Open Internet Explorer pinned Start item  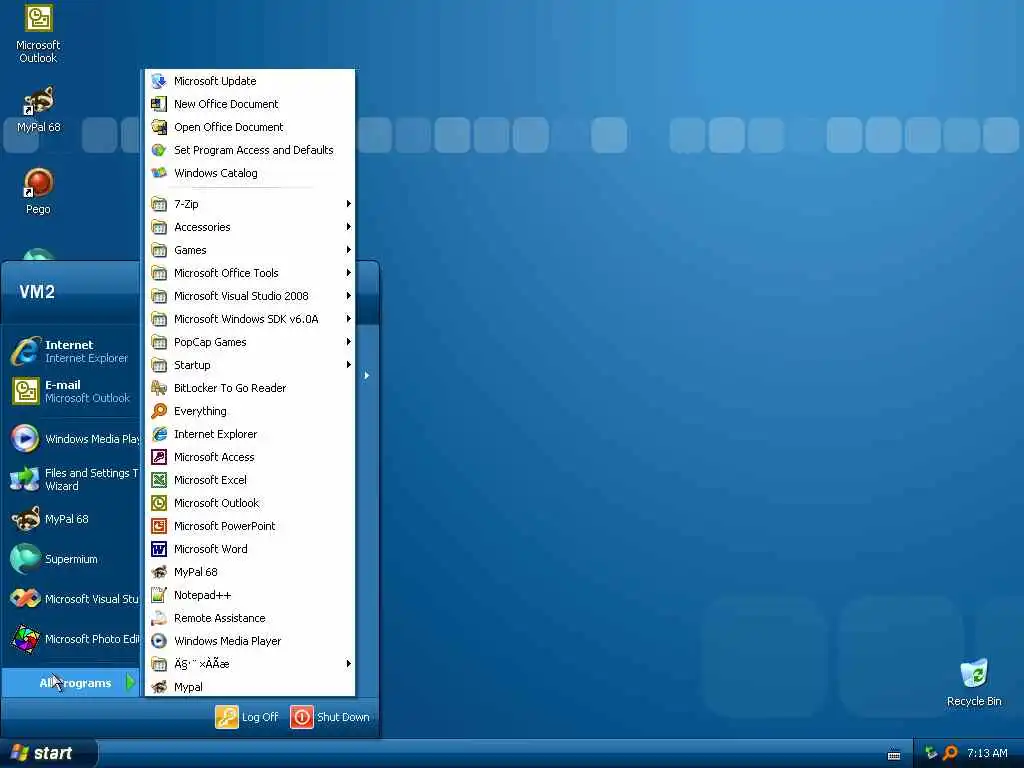(72, 351)
